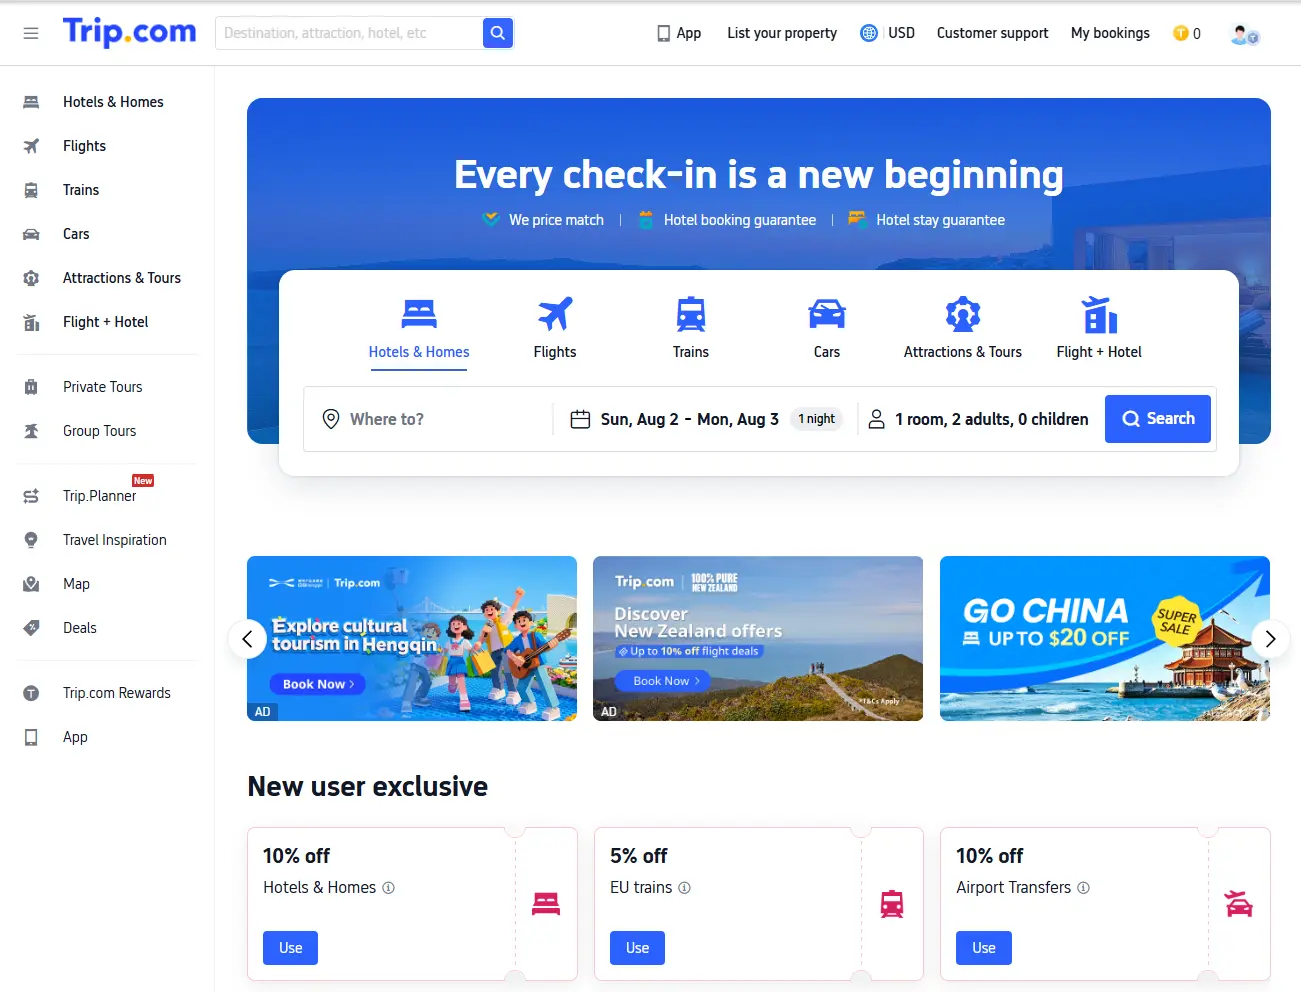Click the Travel Inspiration sidebar link
The height and width of the screenshot is (992, 1301).
115,540
